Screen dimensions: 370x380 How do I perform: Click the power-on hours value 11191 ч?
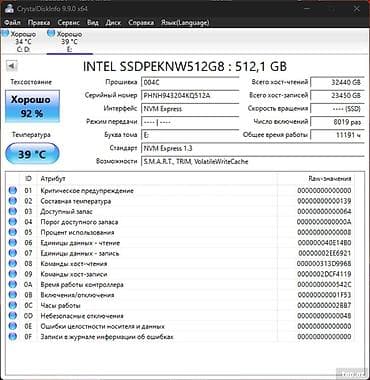tap(337, 135)
